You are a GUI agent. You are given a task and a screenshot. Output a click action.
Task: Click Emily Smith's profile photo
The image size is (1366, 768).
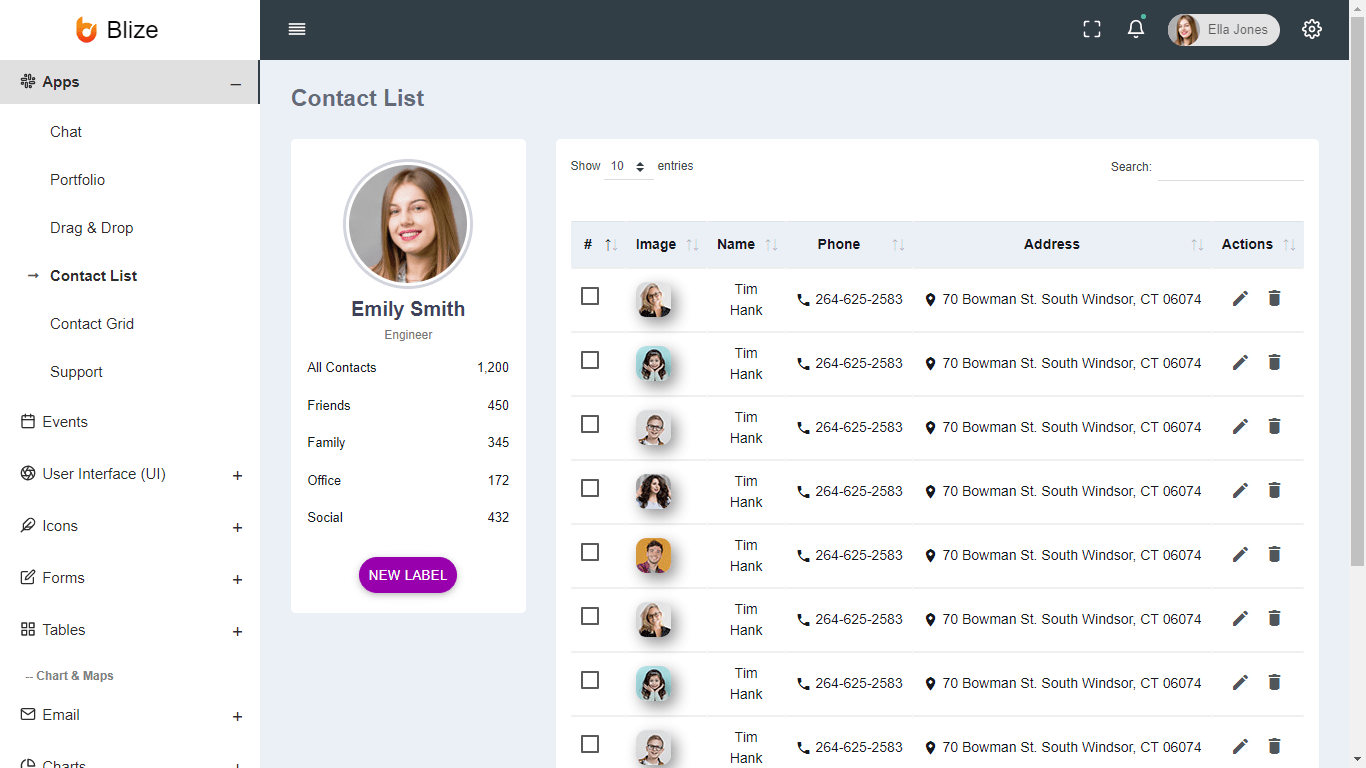click(408, 224)
